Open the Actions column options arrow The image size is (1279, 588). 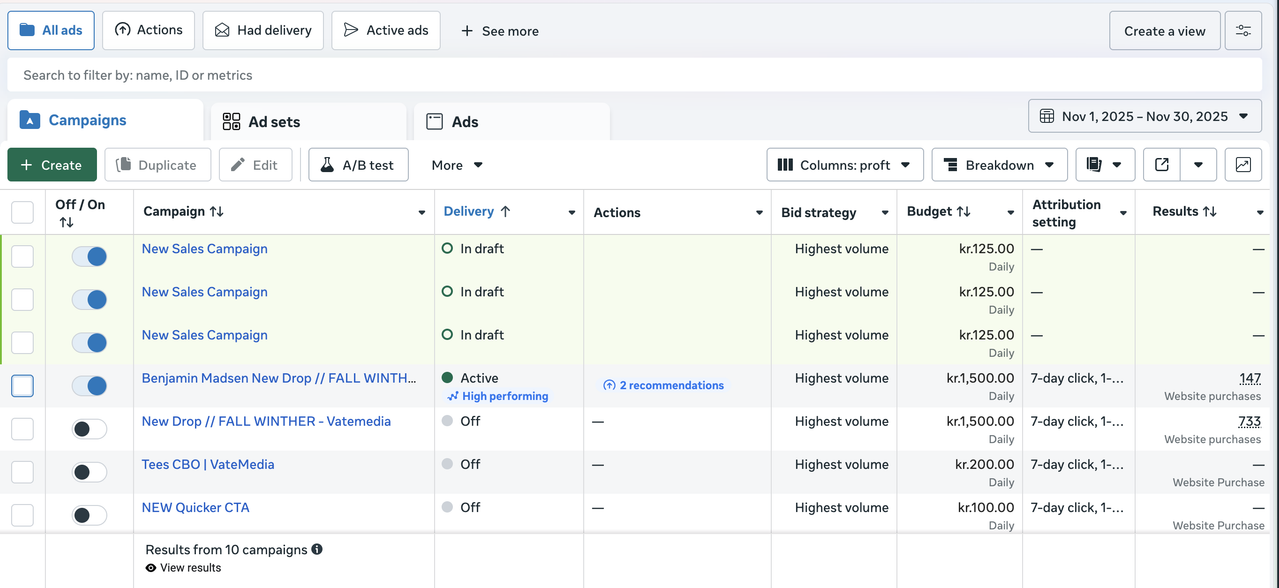coord(759,212)
